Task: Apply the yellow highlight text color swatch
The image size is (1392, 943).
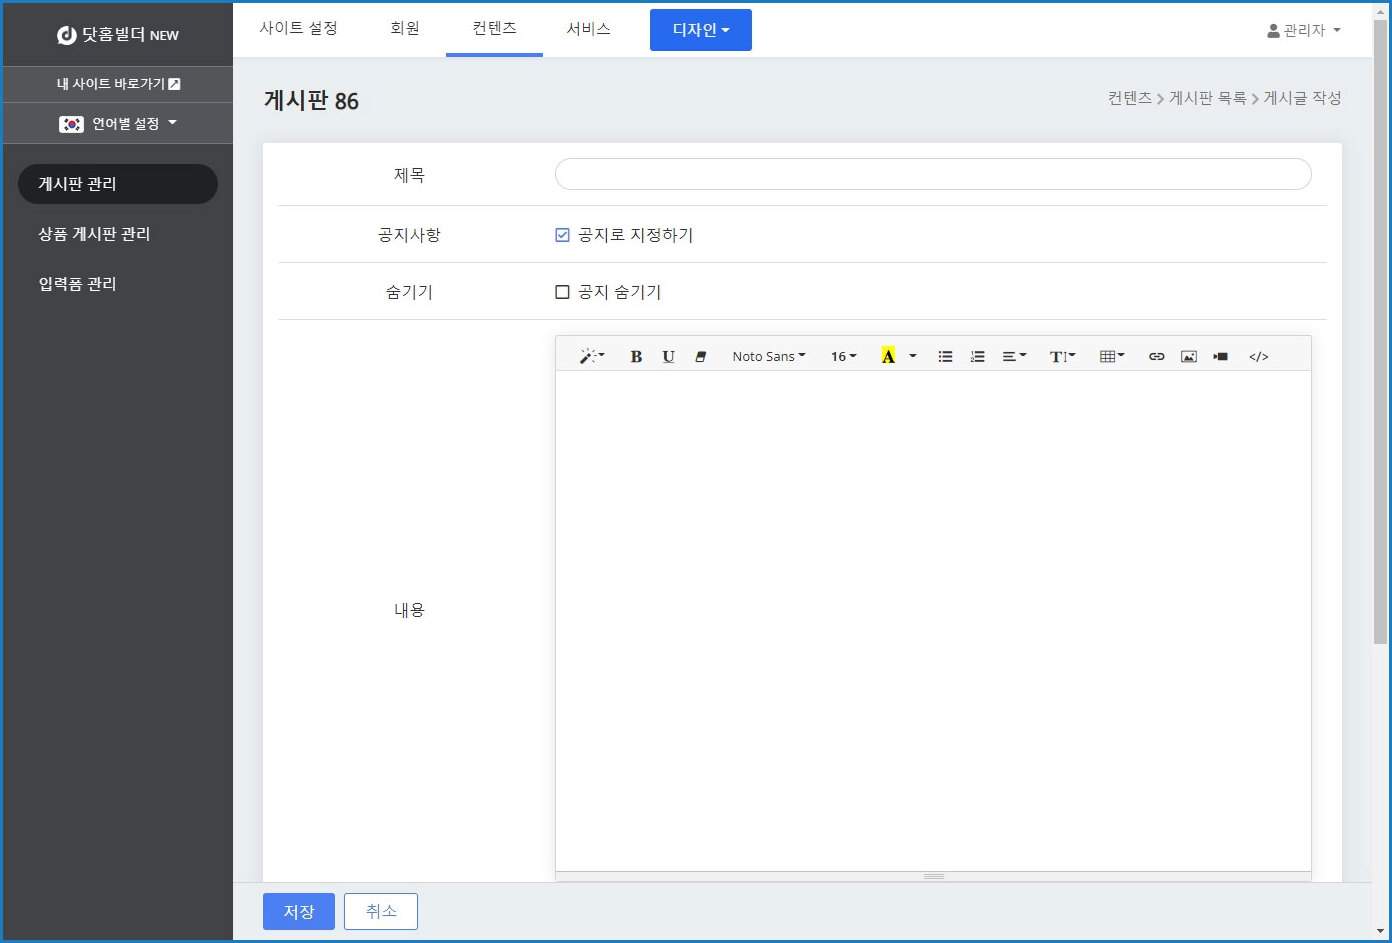Action: click(x=887, y=356)
